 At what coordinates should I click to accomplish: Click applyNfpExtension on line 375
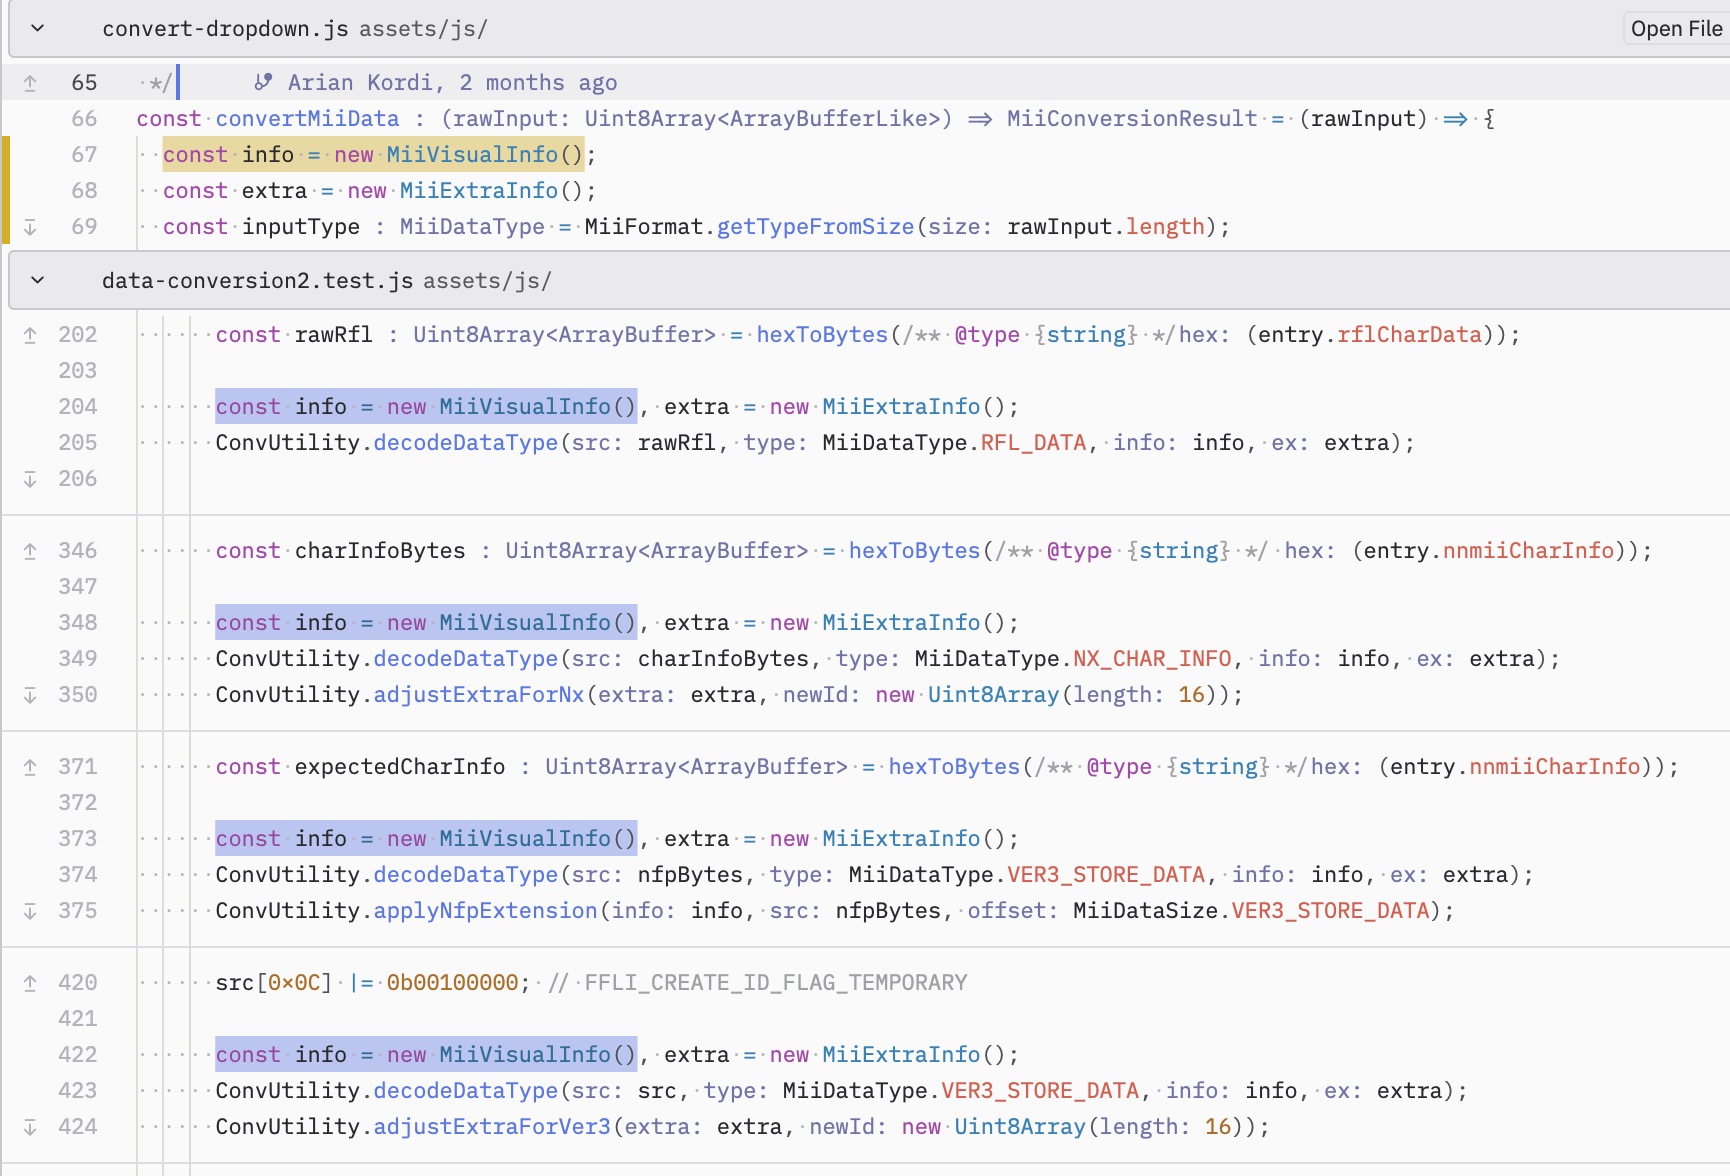click(x=485, y=910)
